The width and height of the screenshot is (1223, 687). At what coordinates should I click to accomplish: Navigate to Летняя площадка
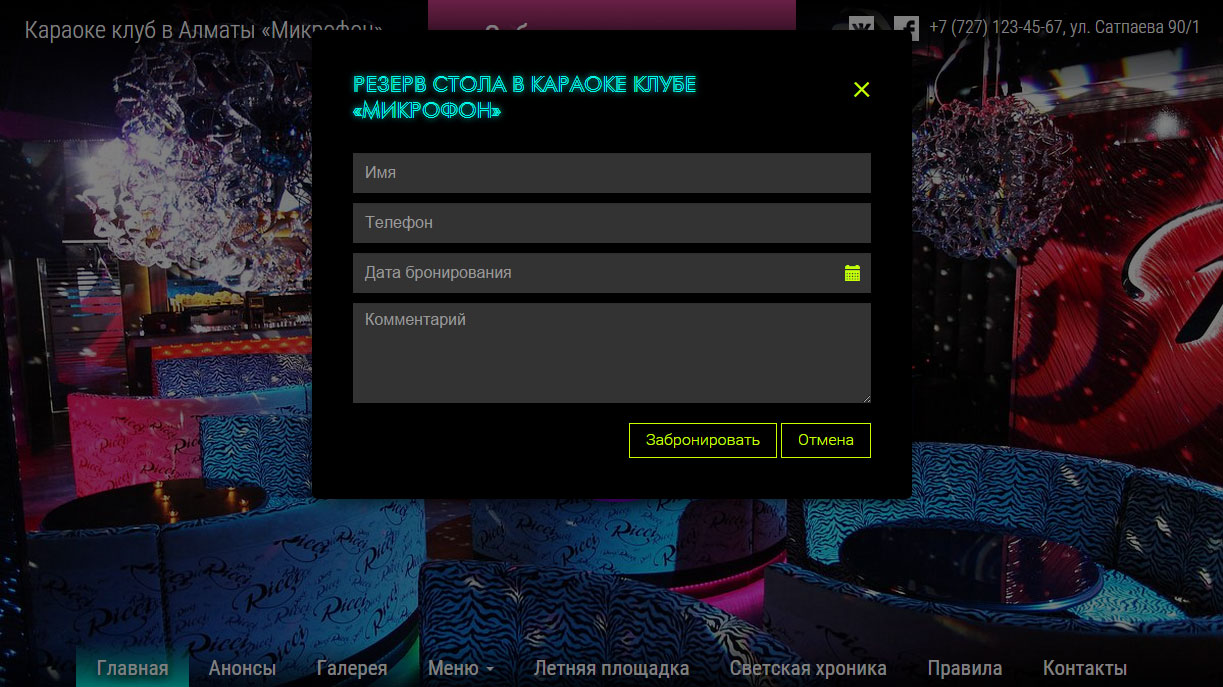click(x=611, y=668)
